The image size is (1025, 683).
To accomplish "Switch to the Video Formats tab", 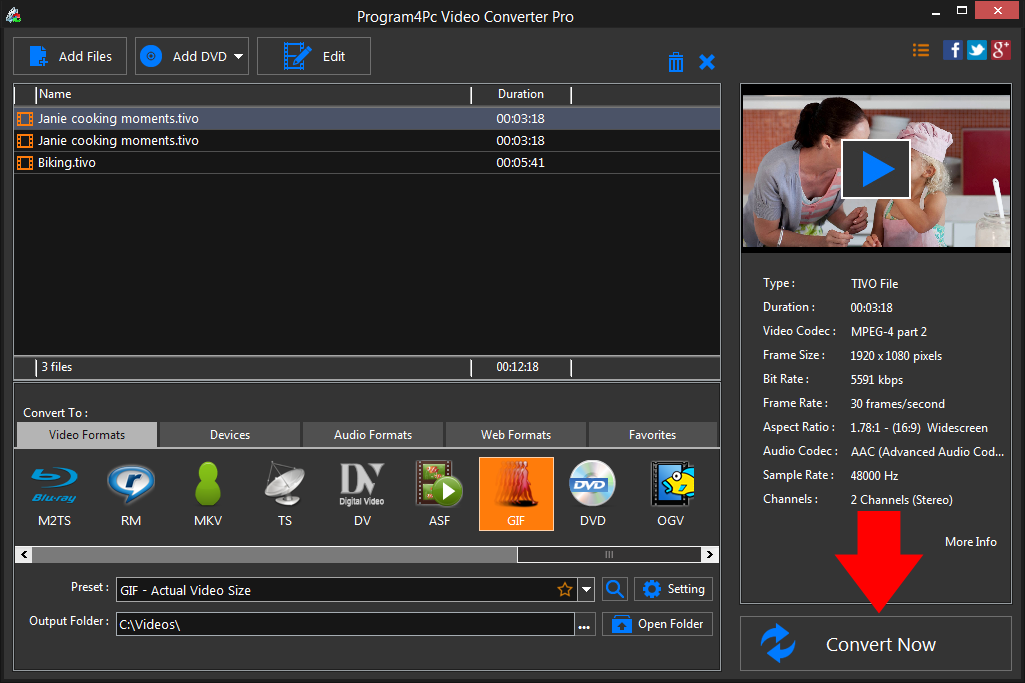I will pos(87,435).
